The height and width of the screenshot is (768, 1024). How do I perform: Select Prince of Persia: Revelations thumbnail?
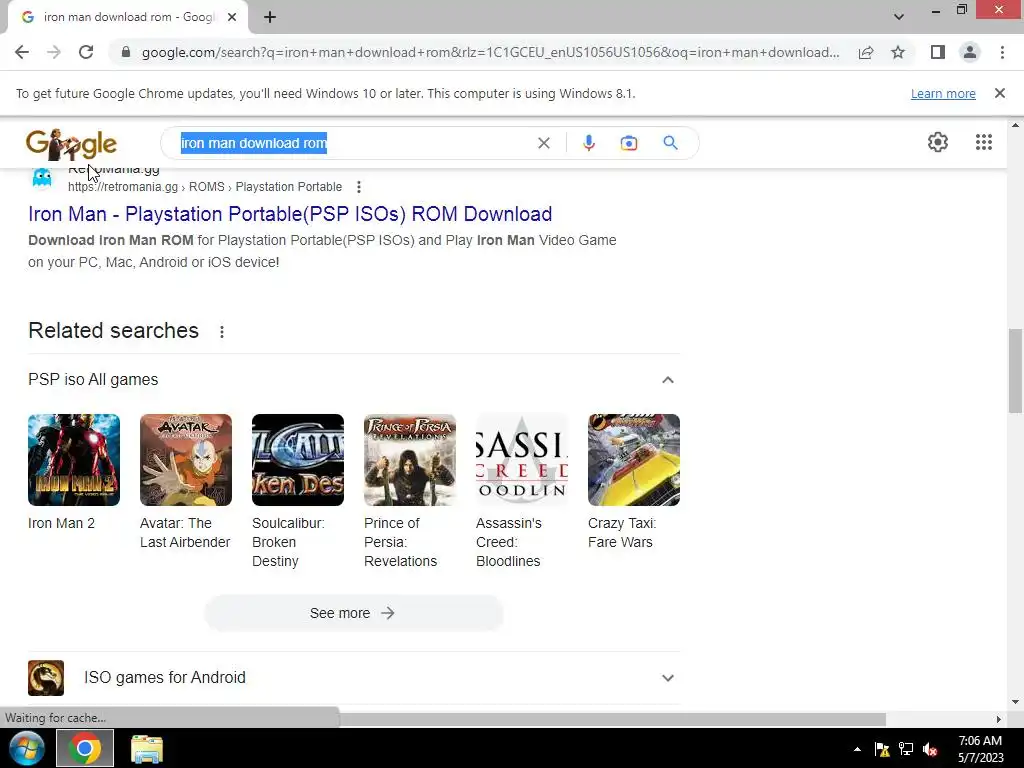pyautogui.click(x=410, y=460)
